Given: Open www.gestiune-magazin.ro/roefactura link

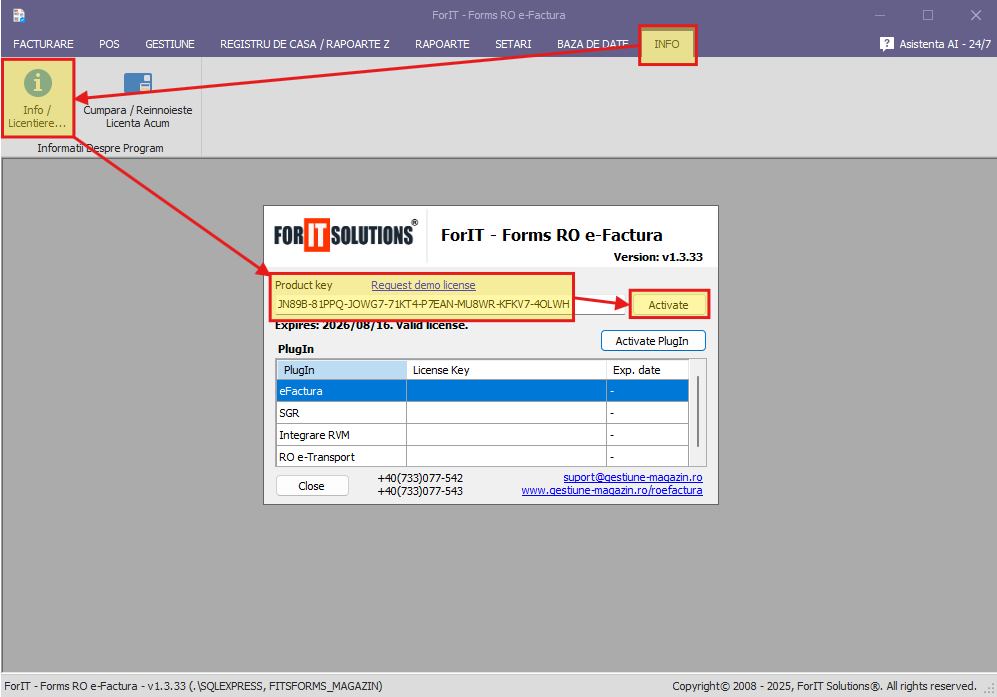Looking at the screenshot, I should click(x=612, y=490).
